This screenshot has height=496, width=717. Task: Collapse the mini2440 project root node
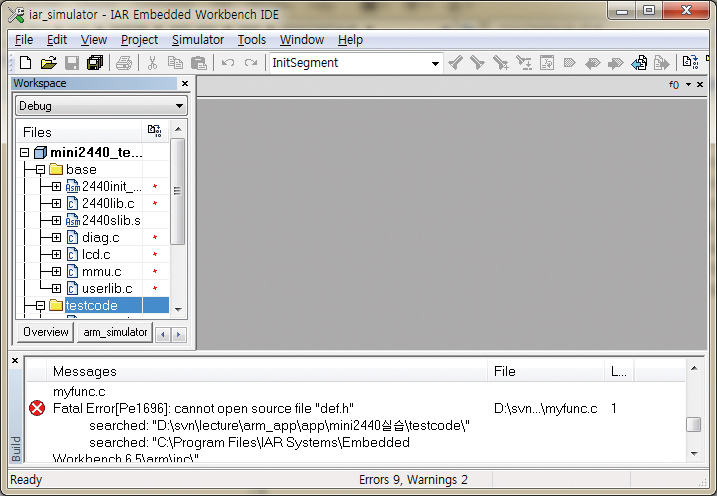pyautogui.click(x=25, y=153)
